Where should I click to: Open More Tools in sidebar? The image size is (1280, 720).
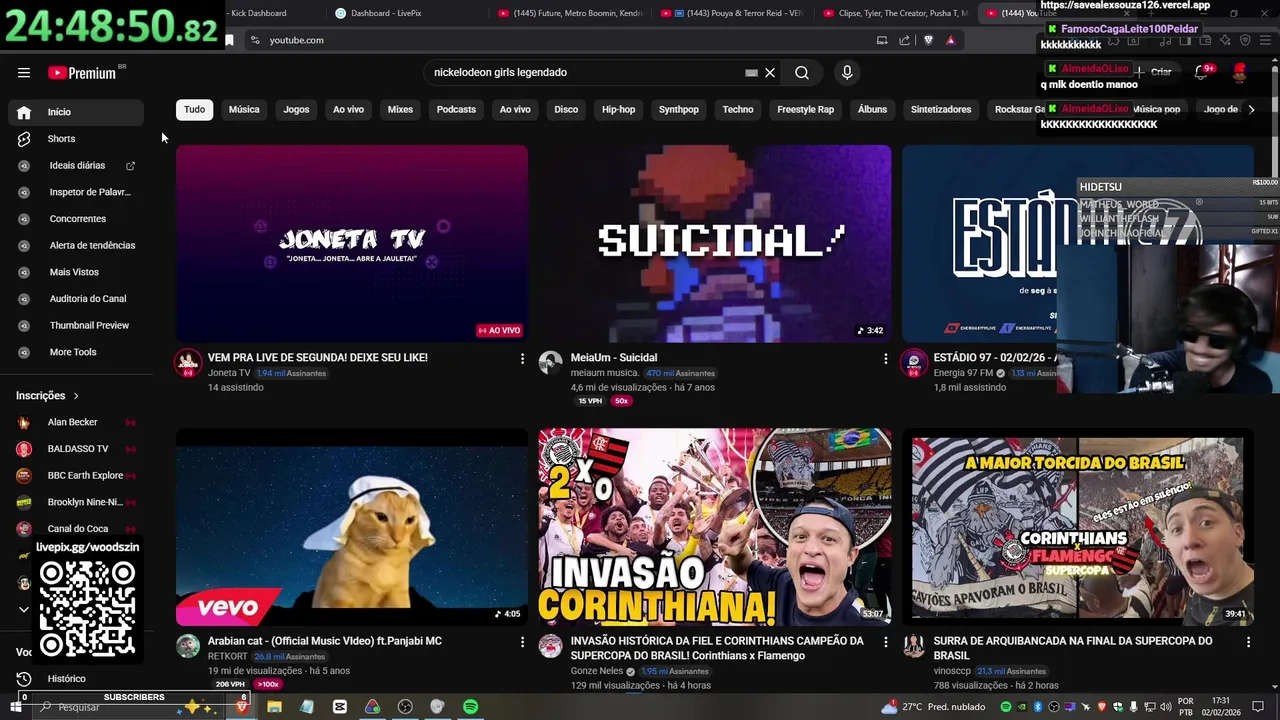(x=76, y=352)
